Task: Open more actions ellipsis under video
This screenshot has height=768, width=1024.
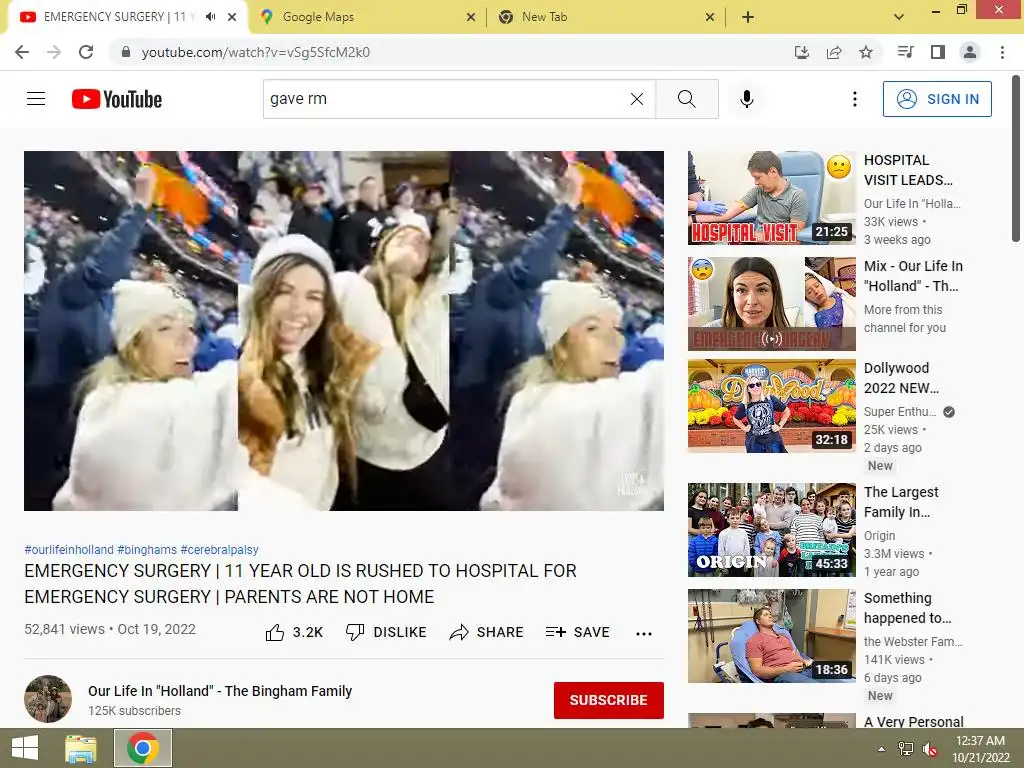Action: pyautogui.click(x=644, y=633)
